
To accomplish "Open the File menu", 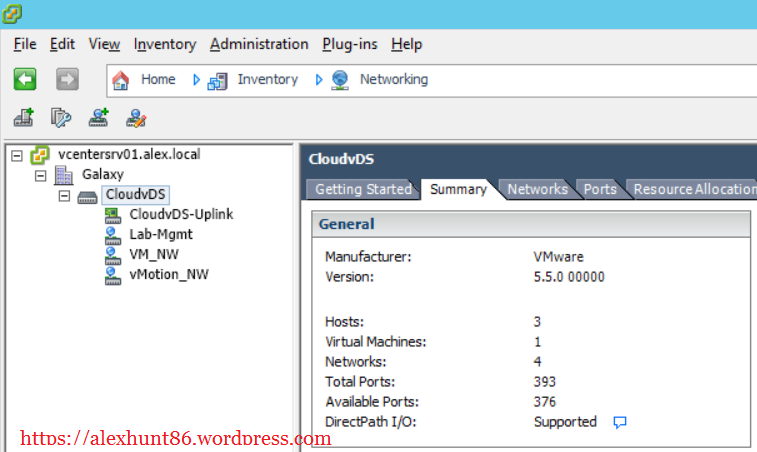I will coord(25,44).
